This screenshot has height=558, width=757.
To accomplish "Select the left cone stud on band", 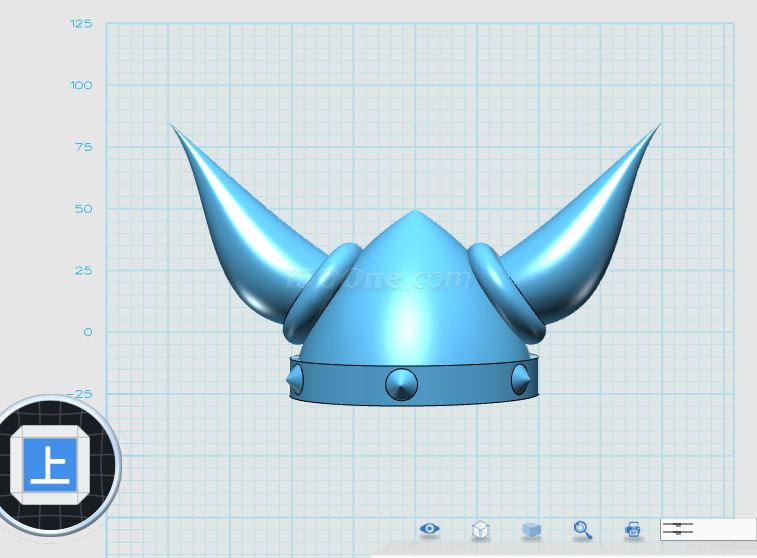I will tap(295, 378).
